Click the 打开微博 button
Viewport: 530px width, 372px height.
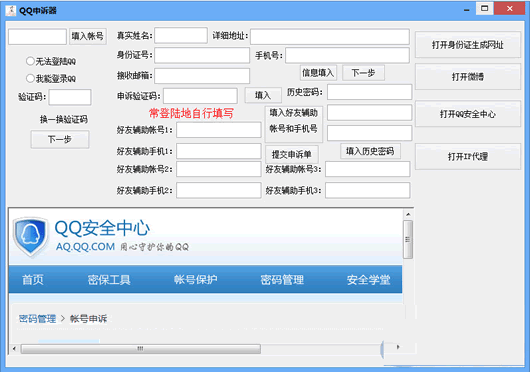point(468,77)
